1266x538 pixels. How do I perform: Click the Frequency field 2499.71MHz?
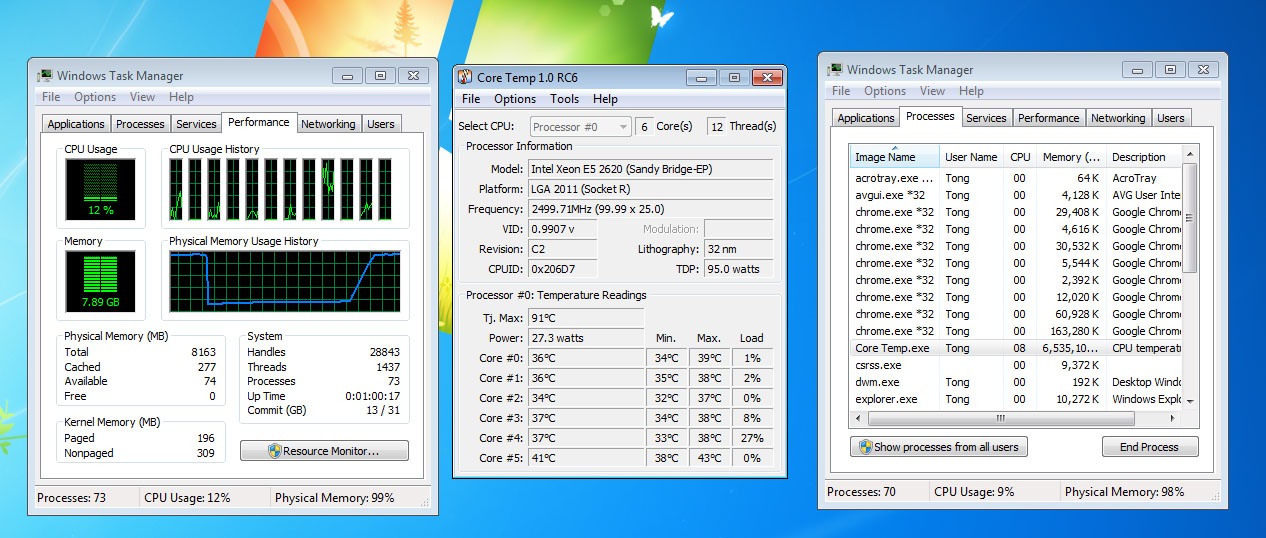coord(650,209)
